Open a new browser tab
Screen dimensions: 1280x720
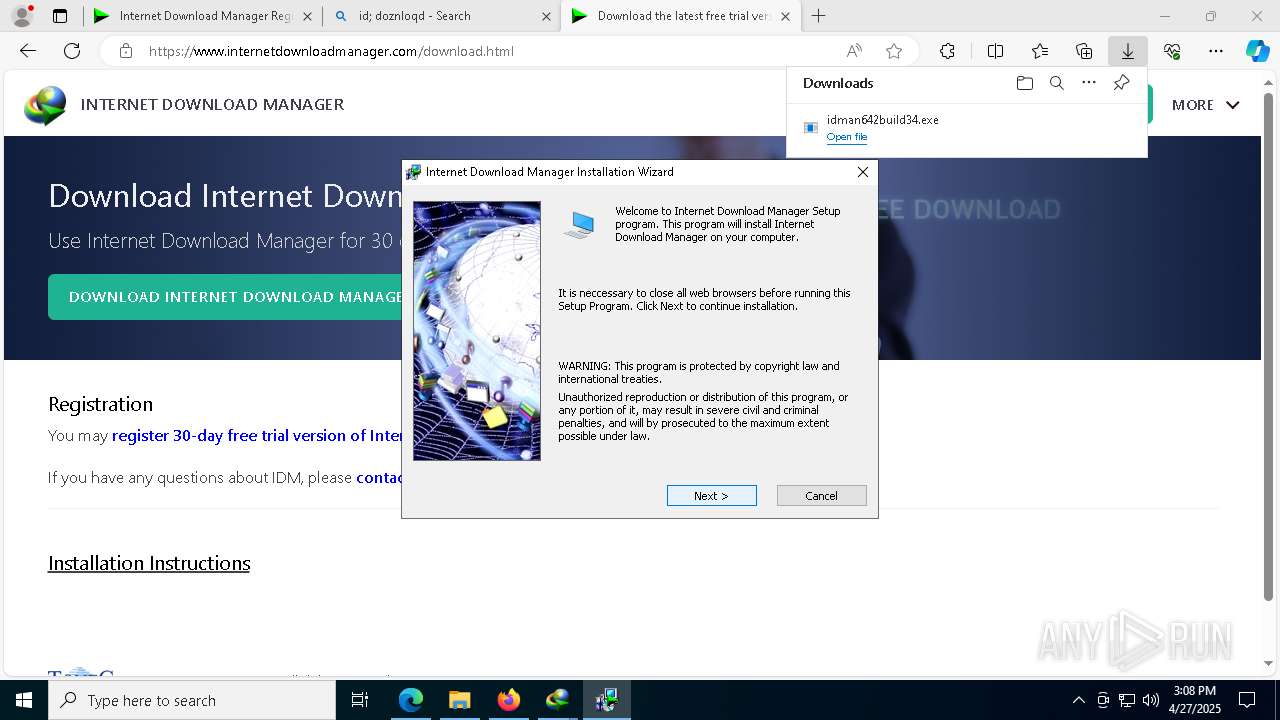[818, 16]
